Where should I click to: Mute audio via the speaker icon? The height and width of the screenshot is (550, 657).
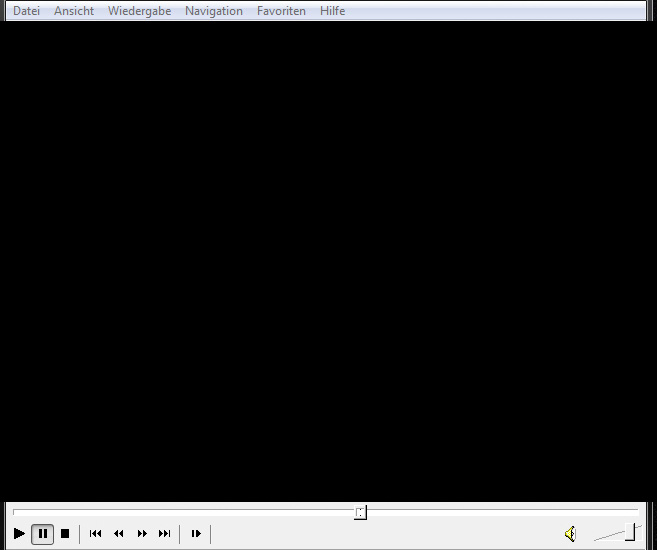(570, 534)
